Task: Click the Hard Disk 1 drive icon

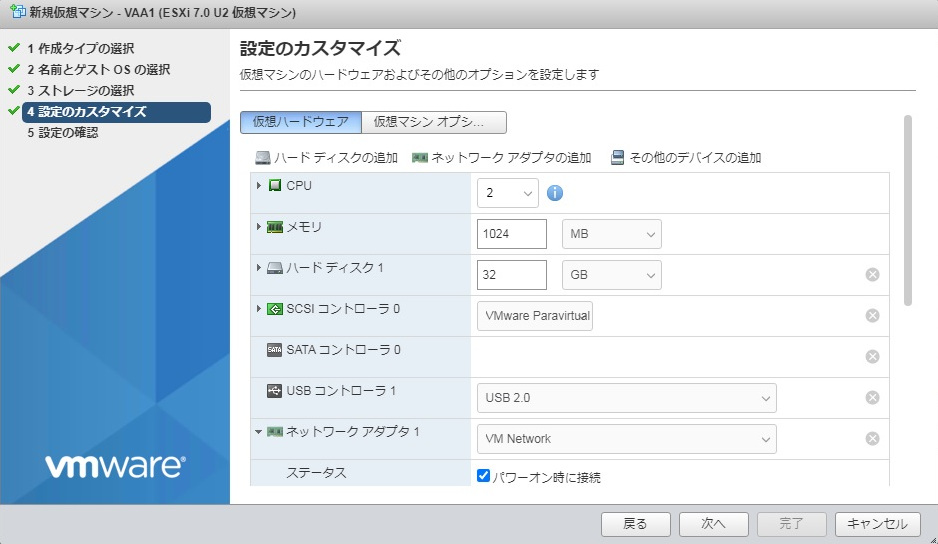Action: pyautogui.click(x=275, y=268)
